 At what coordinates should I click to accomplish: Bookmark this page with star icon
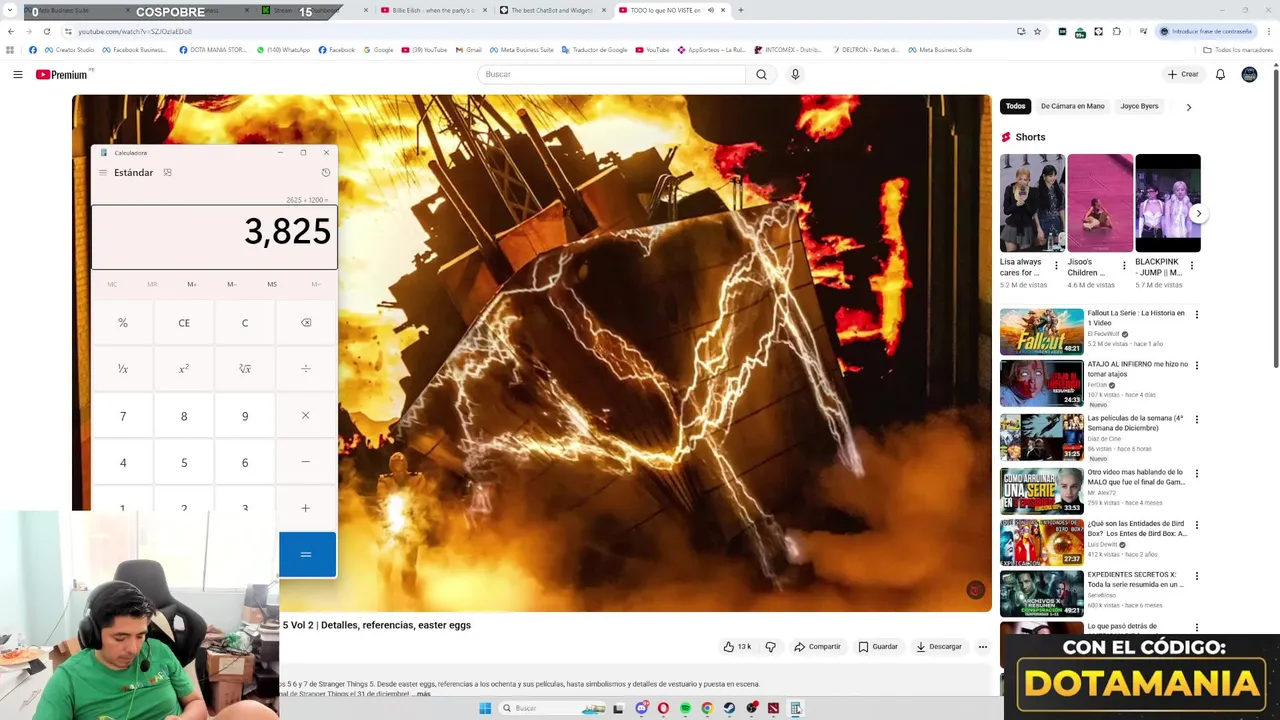pos(1037,31)
